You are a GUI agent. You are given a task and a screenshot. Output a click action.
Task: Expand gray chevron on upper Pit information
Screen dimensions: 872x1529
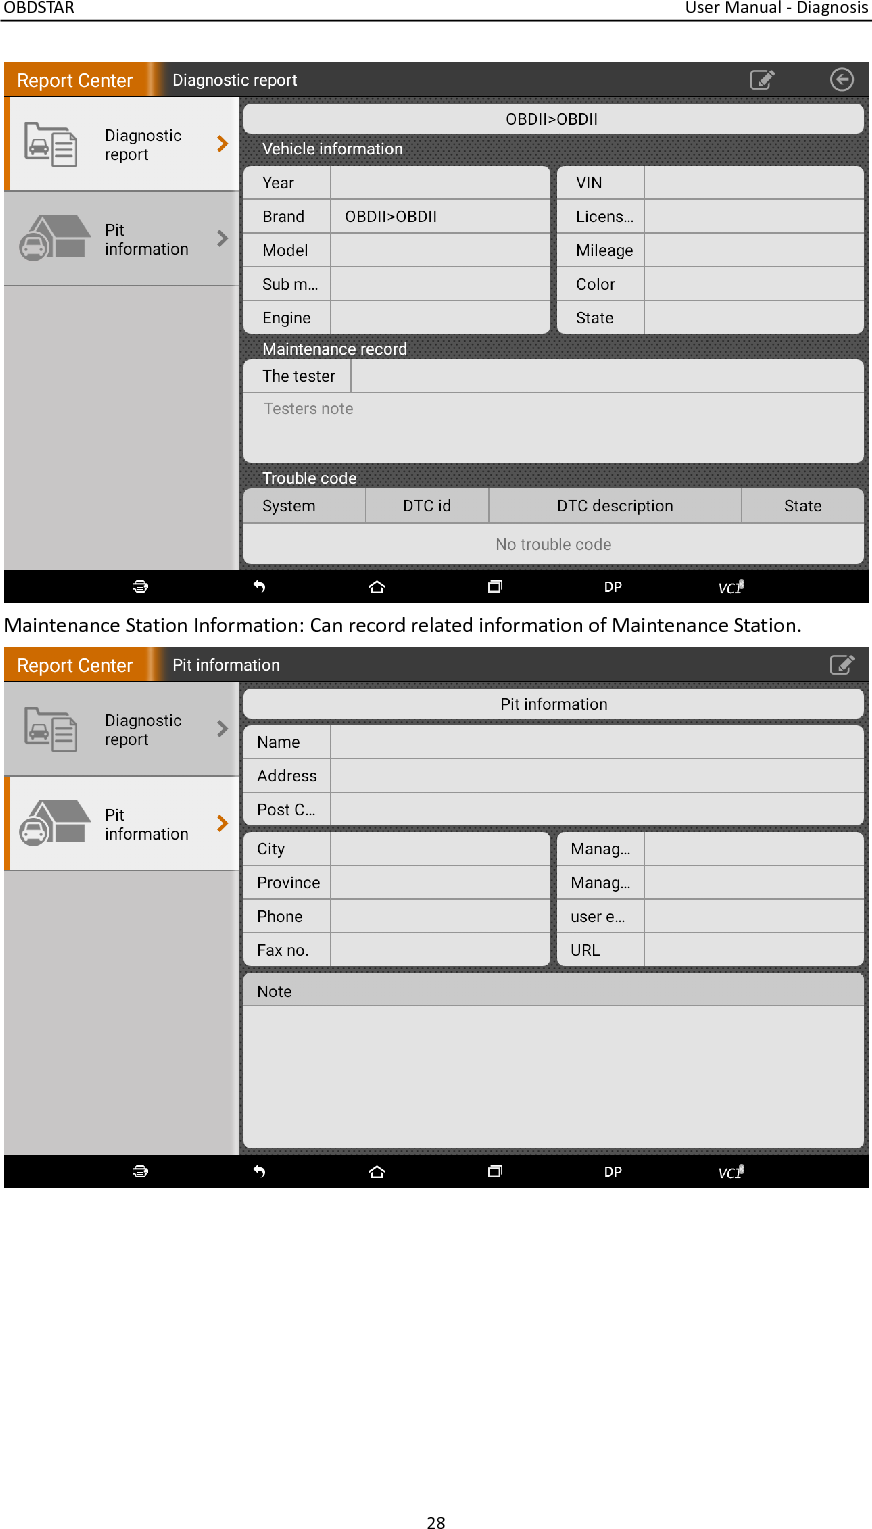(x=222, y=238)
